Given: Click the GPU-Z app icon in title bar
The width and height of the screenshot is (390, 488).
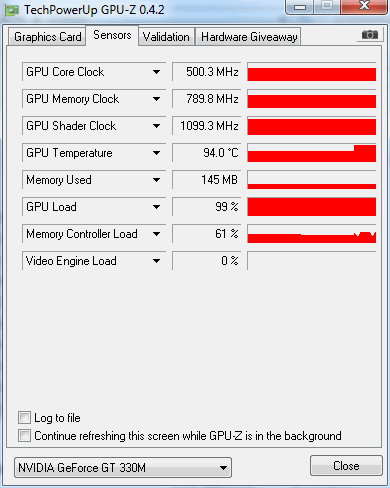Looking at the screenshot, I should (x=12, y=10).
